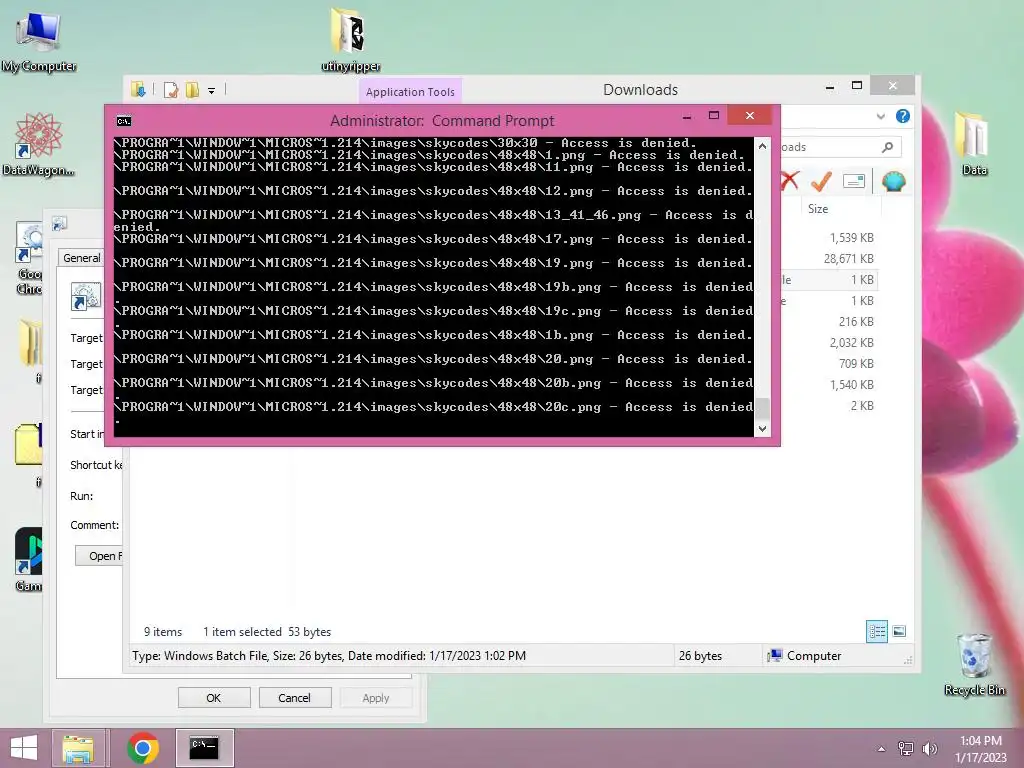This screenshot has width=1024, height=768.
Task: Show hidden tray icons arrow
Action: coord(882,749)
